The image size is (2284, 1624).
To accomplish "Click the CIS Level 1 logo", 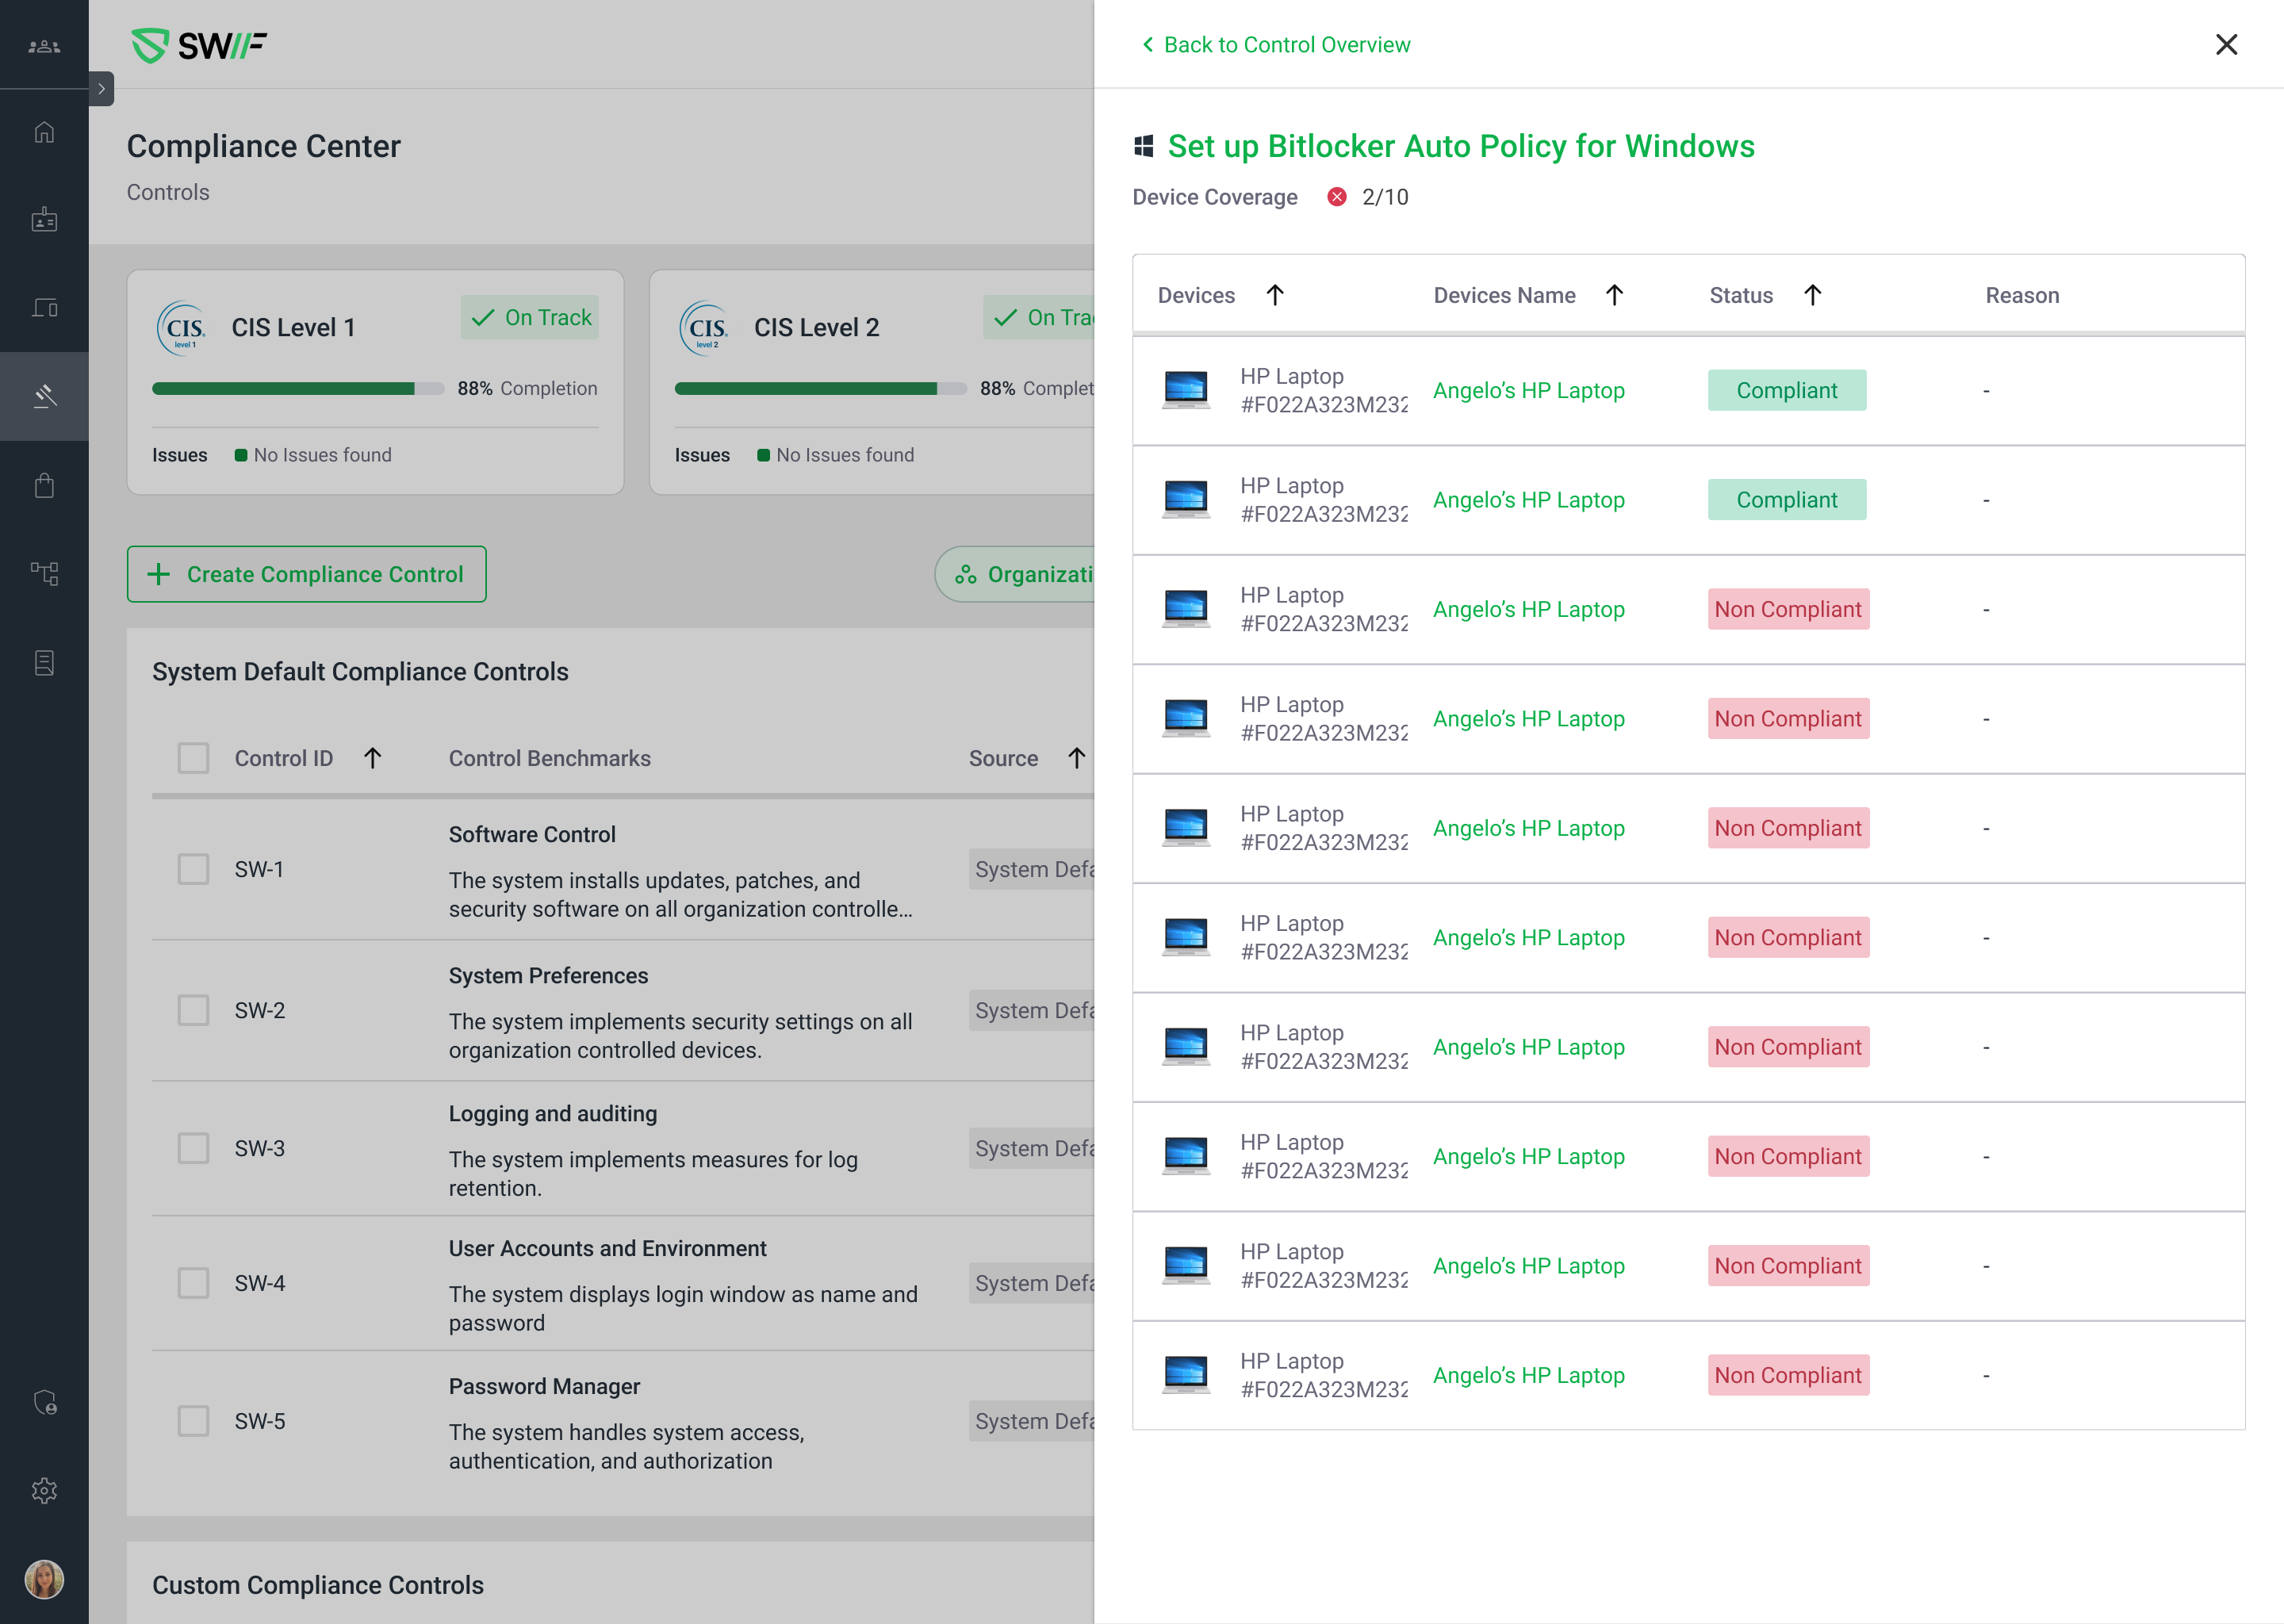I will tap(181, 328).
